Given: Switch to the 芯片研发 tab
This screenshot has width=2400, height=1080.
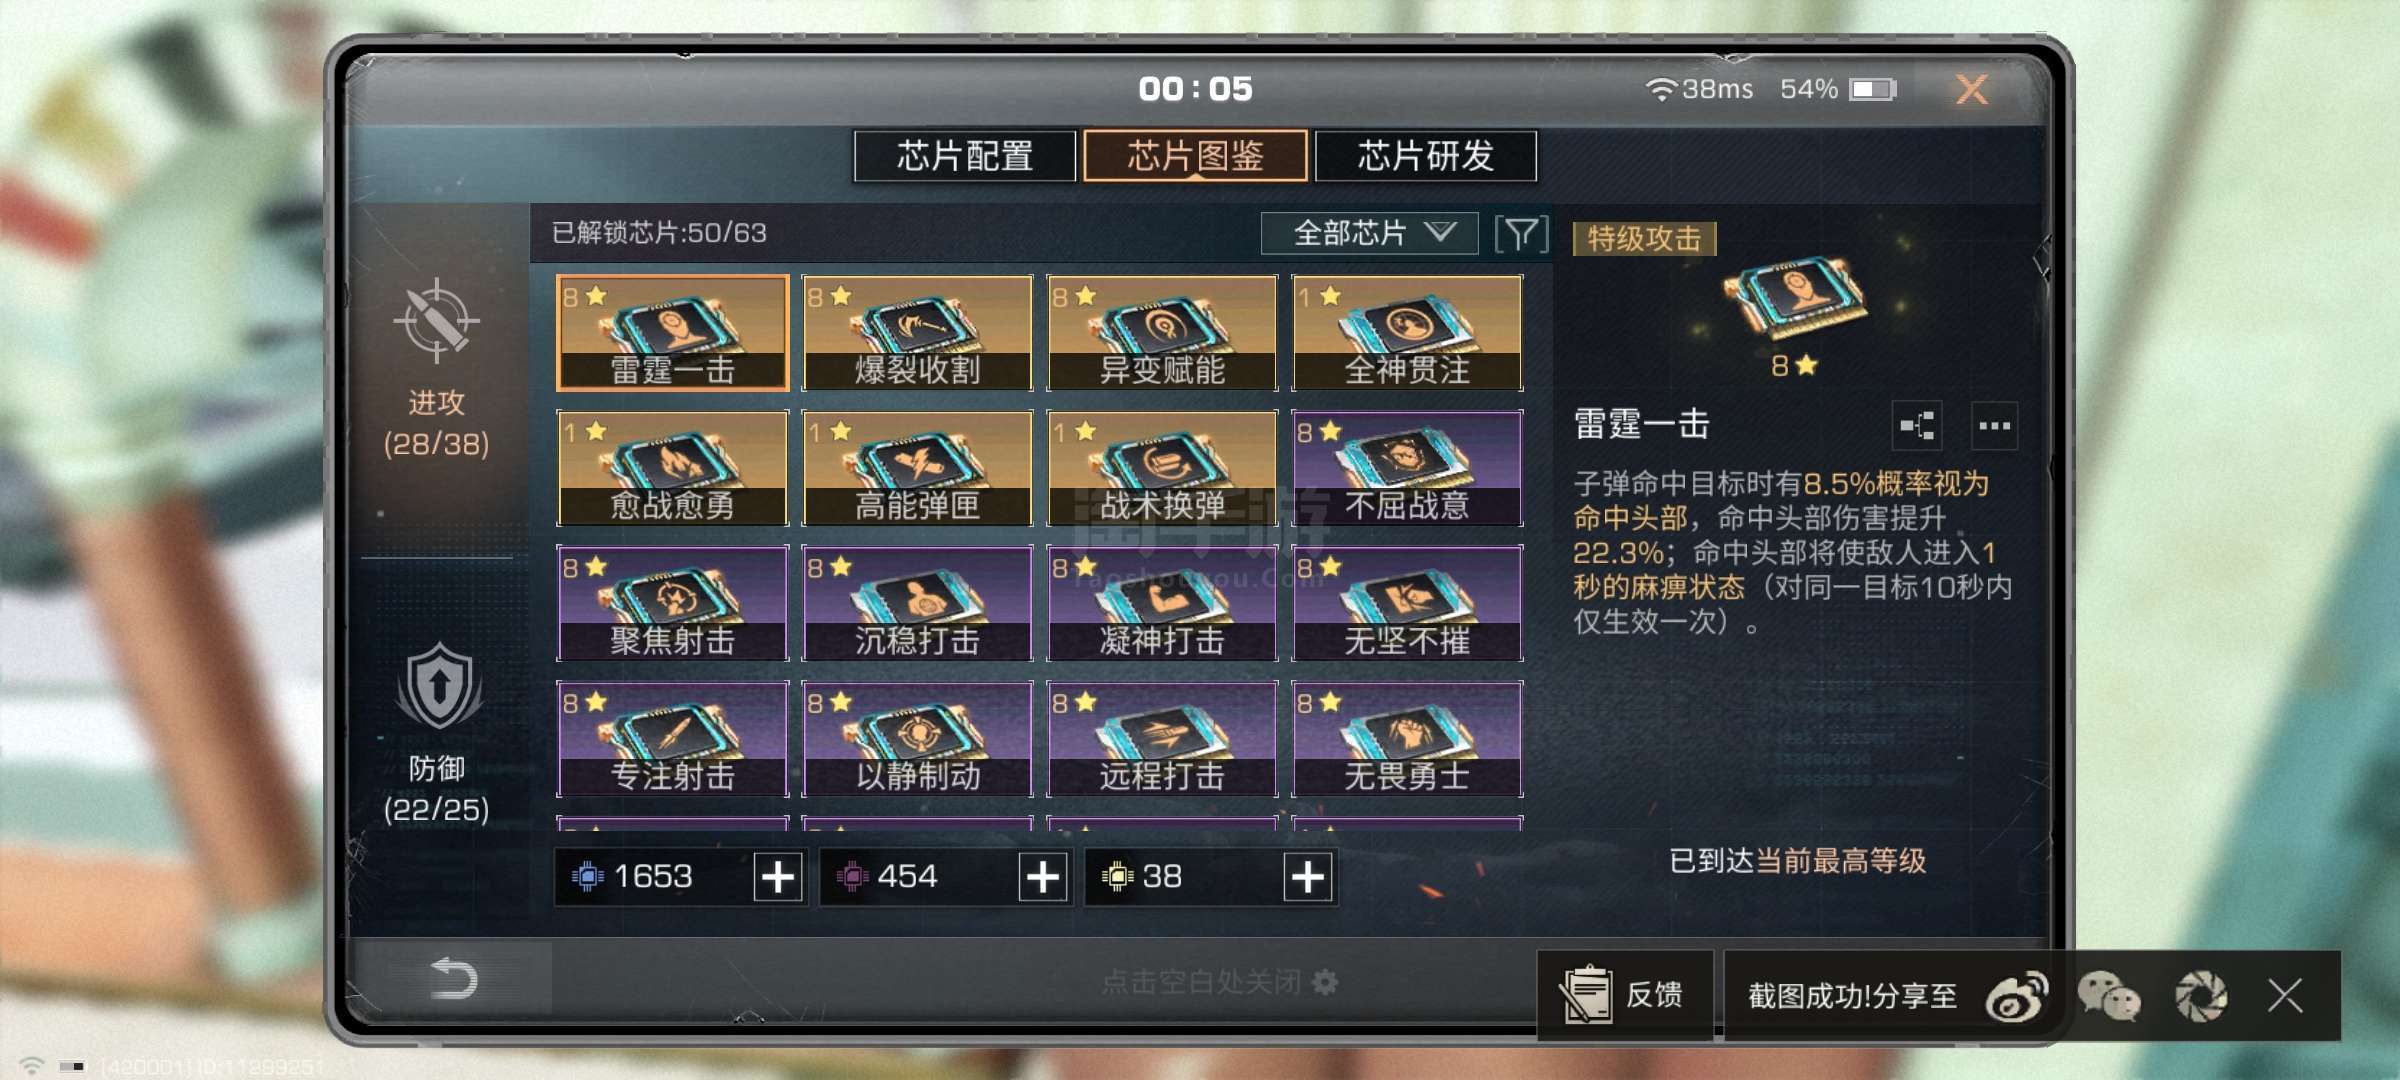Looking at the screenshot, I should pos(1426,156).
